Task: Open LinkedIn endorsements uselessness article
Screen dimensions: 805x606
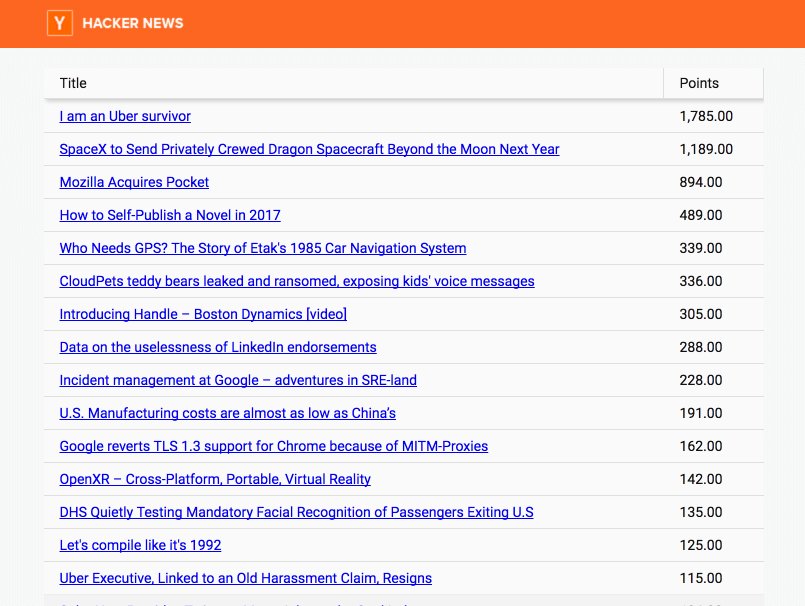Action: tap(218, 347)
